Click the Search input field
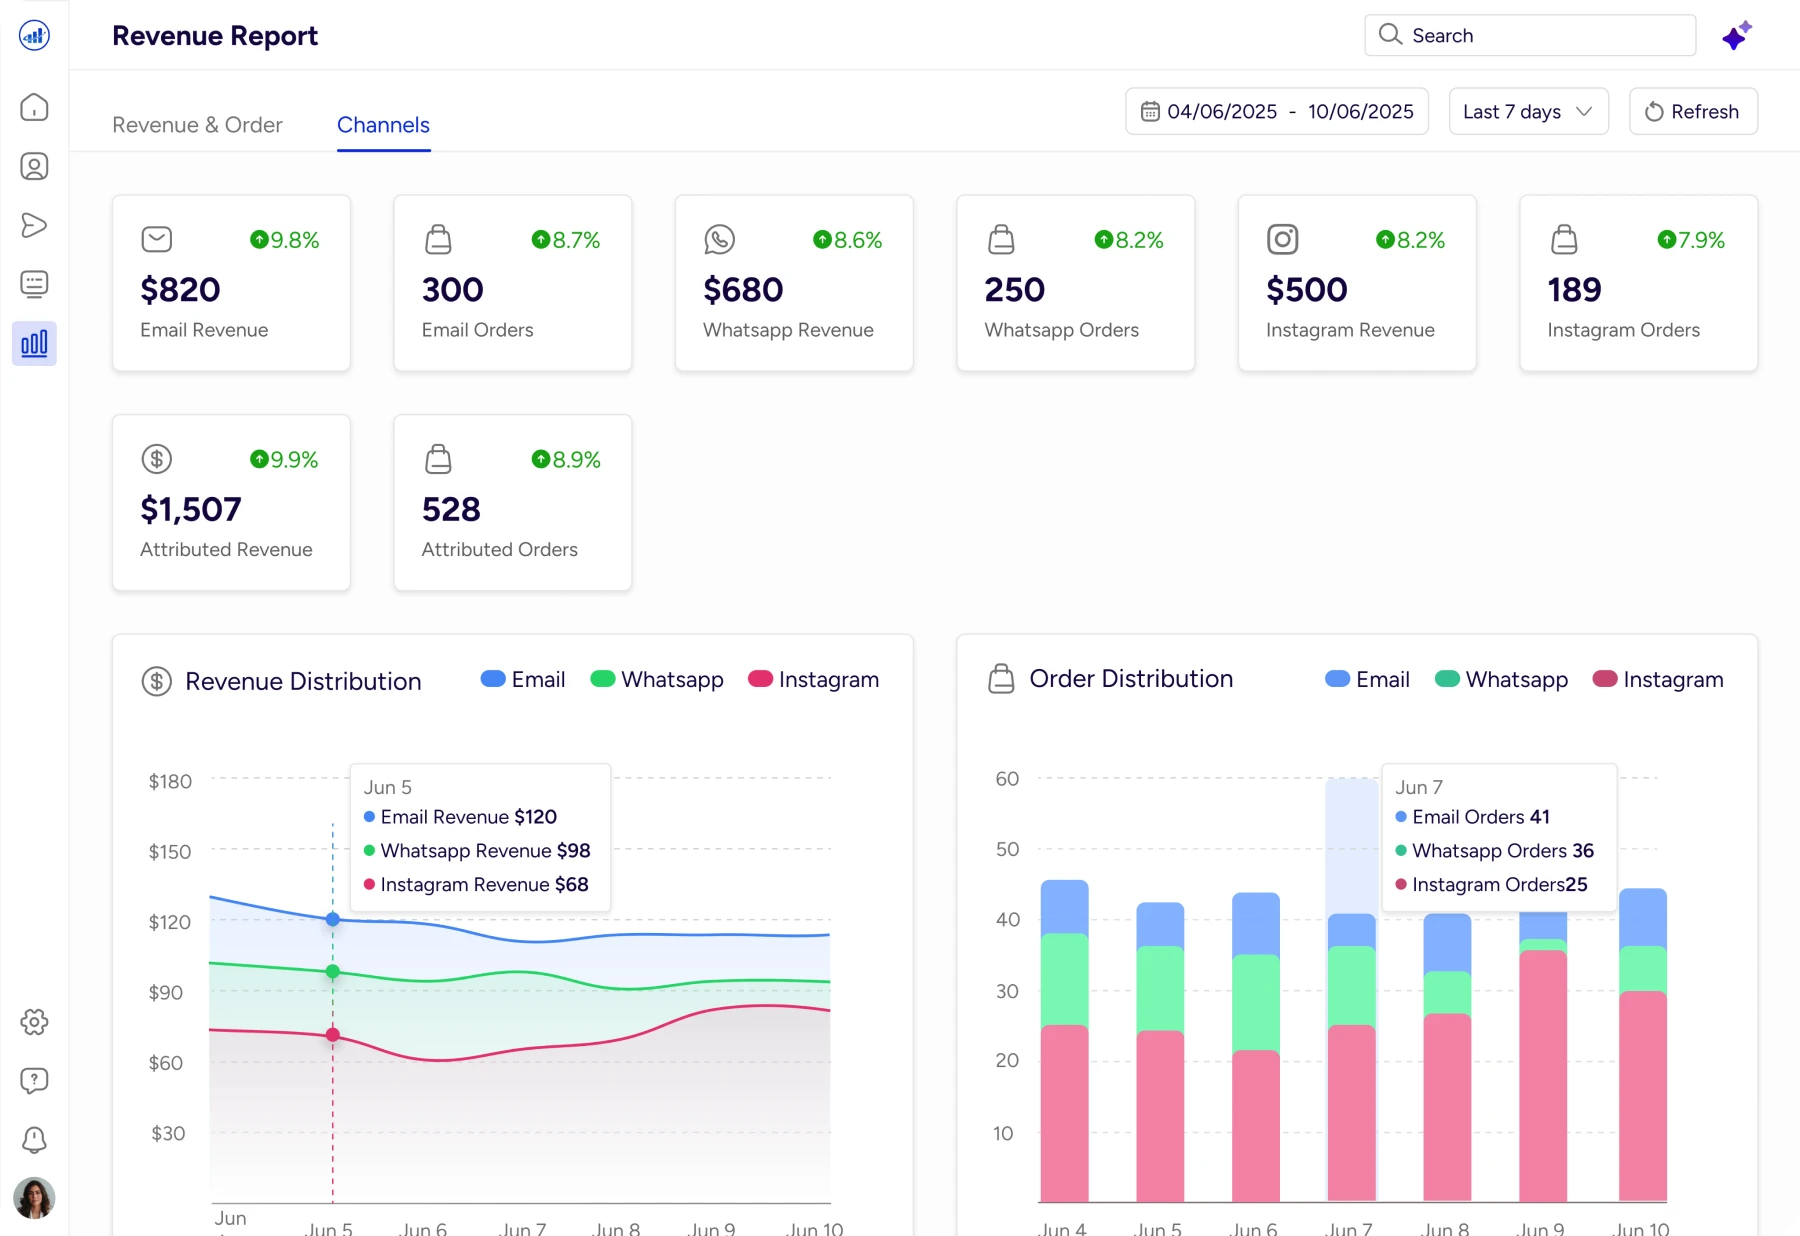The image size is (1800, 1236). [1530, 36]
